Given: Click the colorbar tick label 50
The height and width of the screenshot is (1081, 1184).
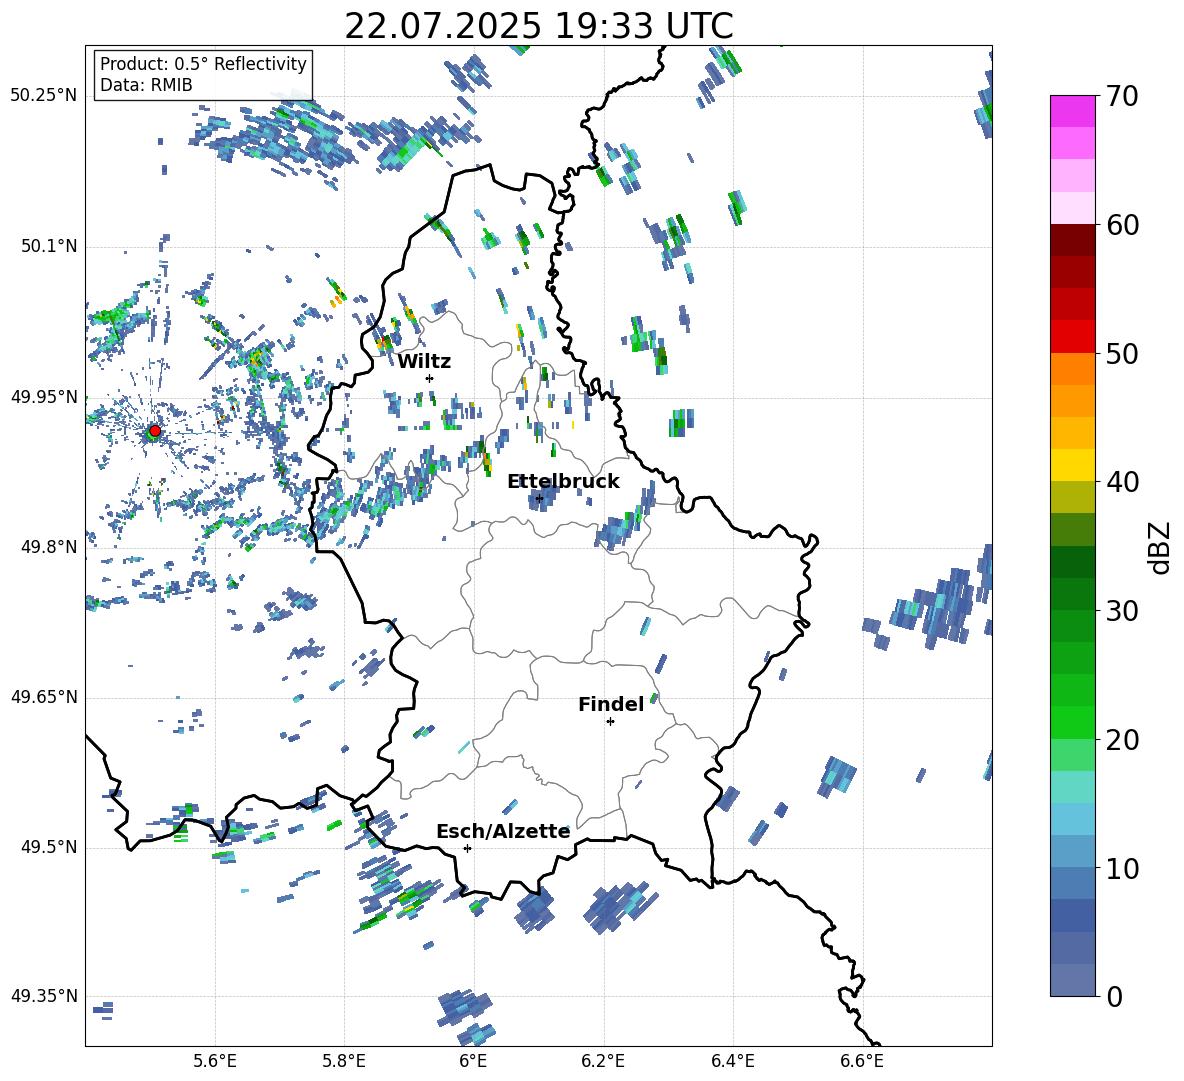Looking at the screenshot, I should coord(1122,354).
